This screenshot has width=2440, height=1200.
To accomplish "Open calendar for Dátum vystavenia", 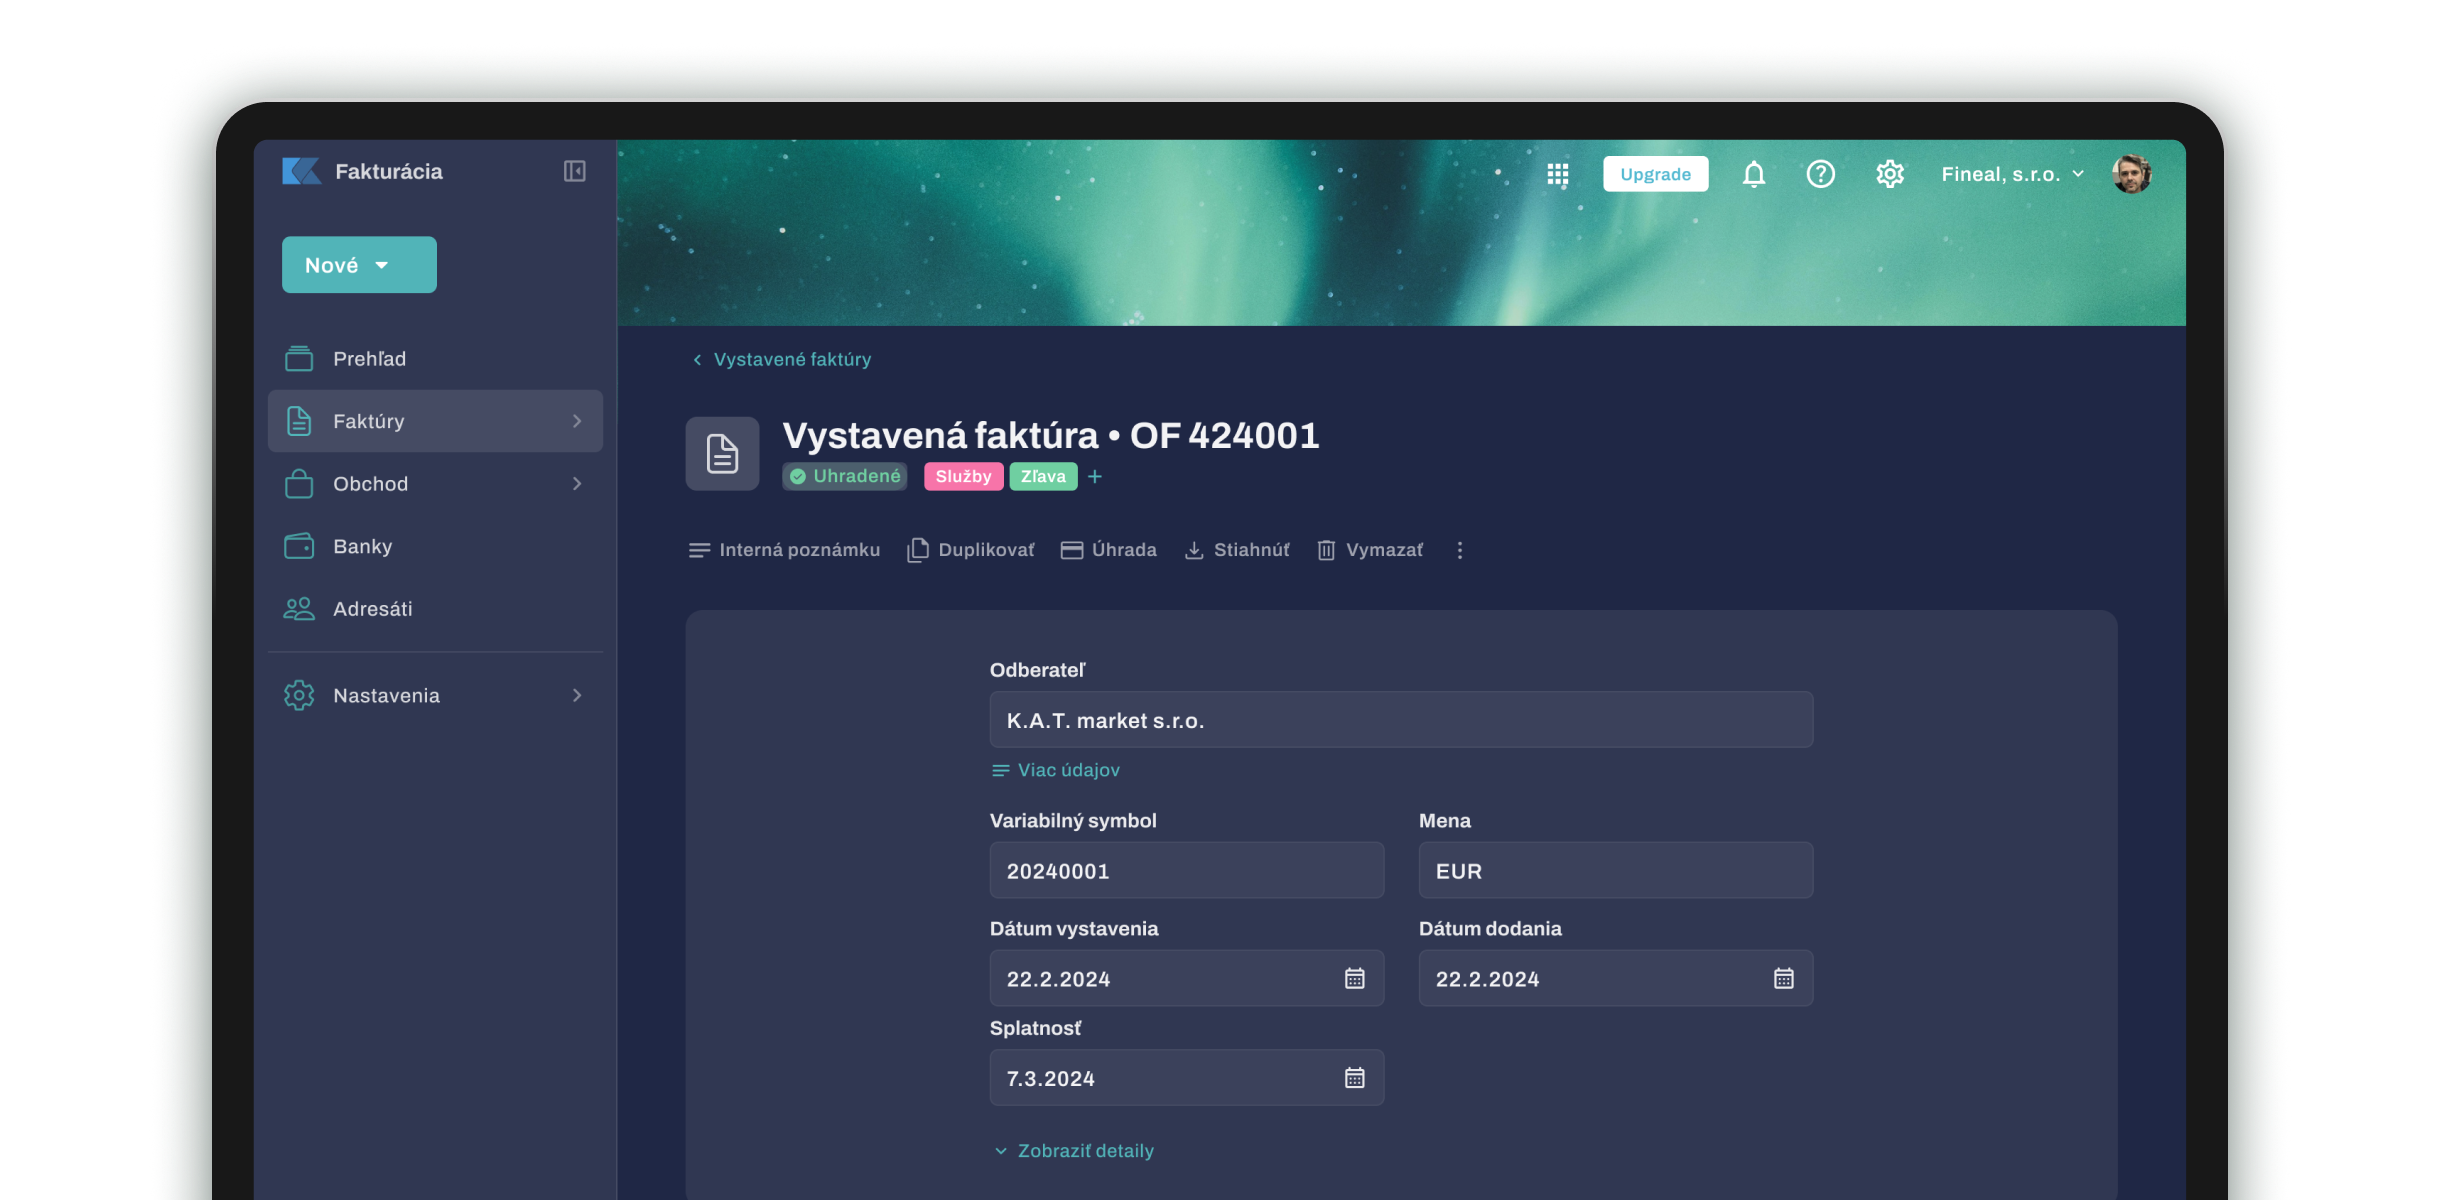I will click(1354, 978).
